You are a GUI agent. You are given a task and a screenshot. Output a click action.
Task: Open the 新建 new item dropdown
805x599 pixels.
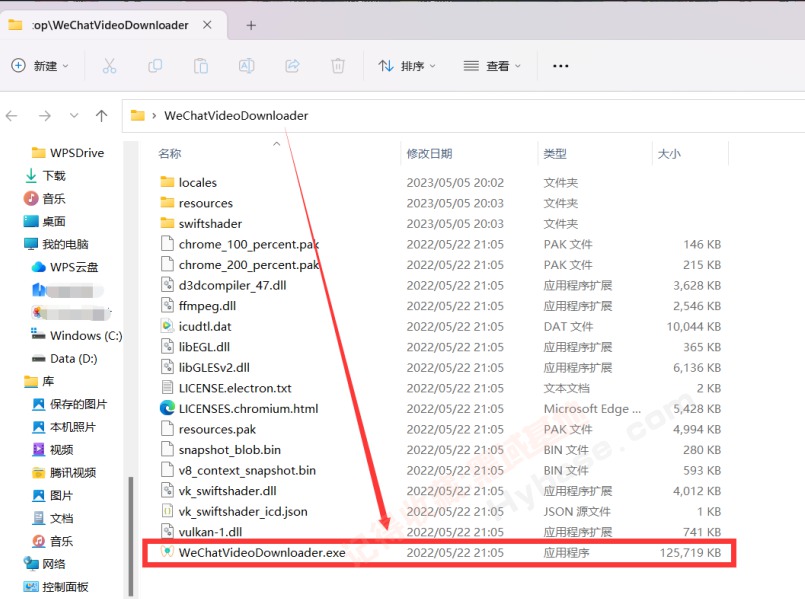coord(40,66)
